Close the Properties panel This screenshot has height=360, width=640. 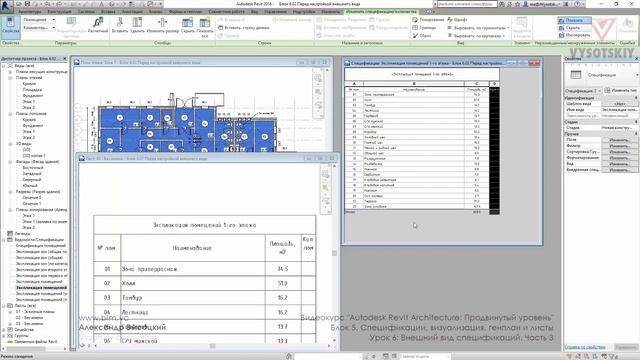click(x=636, y=59)
